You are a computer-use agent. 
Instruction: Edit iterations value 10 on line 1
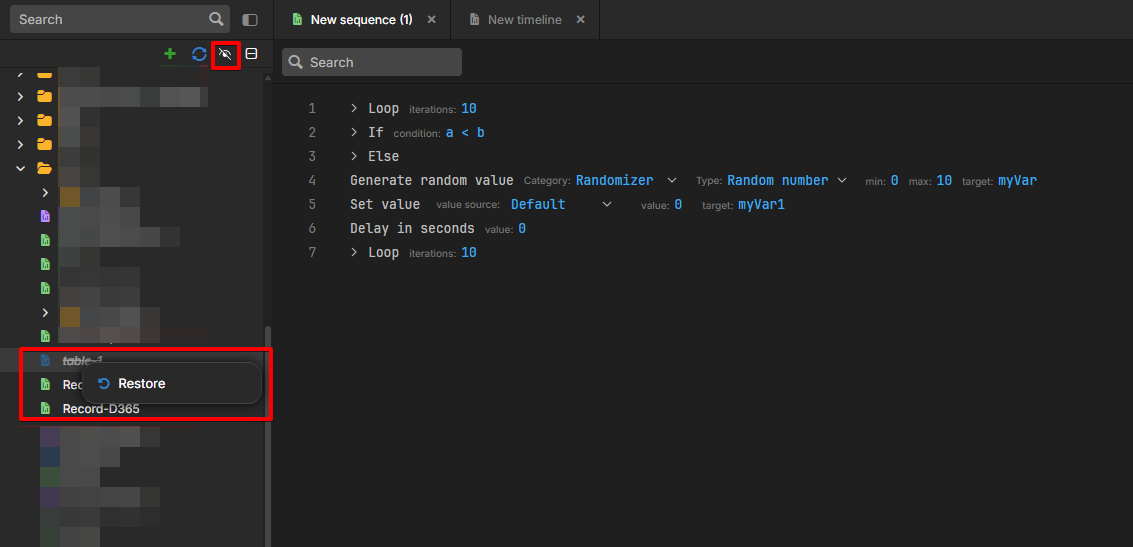469,108
